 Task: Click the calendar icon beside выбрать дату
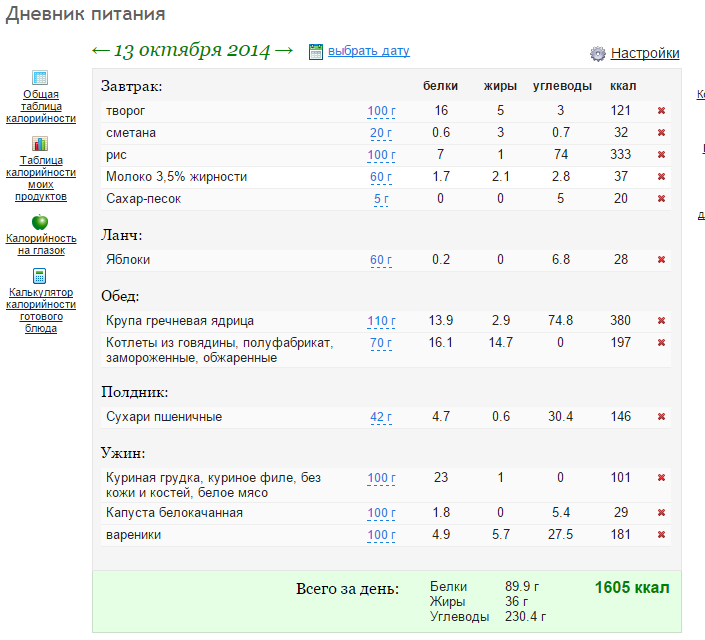pyautogui.click(x=316, y=52)
